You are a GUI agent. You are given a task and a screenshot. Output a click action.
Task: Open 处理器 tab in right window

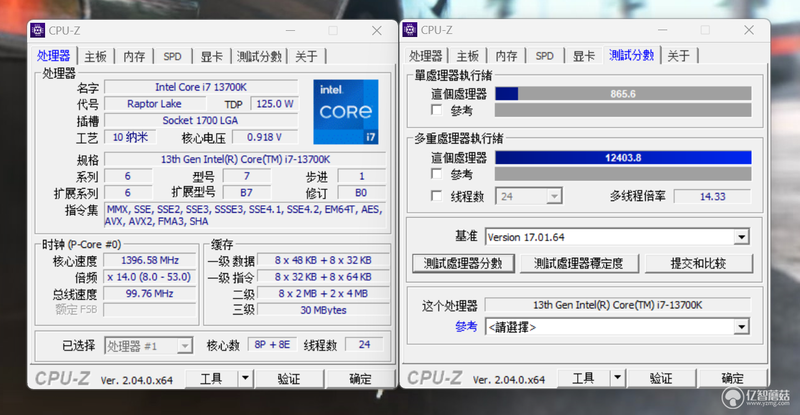tap(426, 56)
